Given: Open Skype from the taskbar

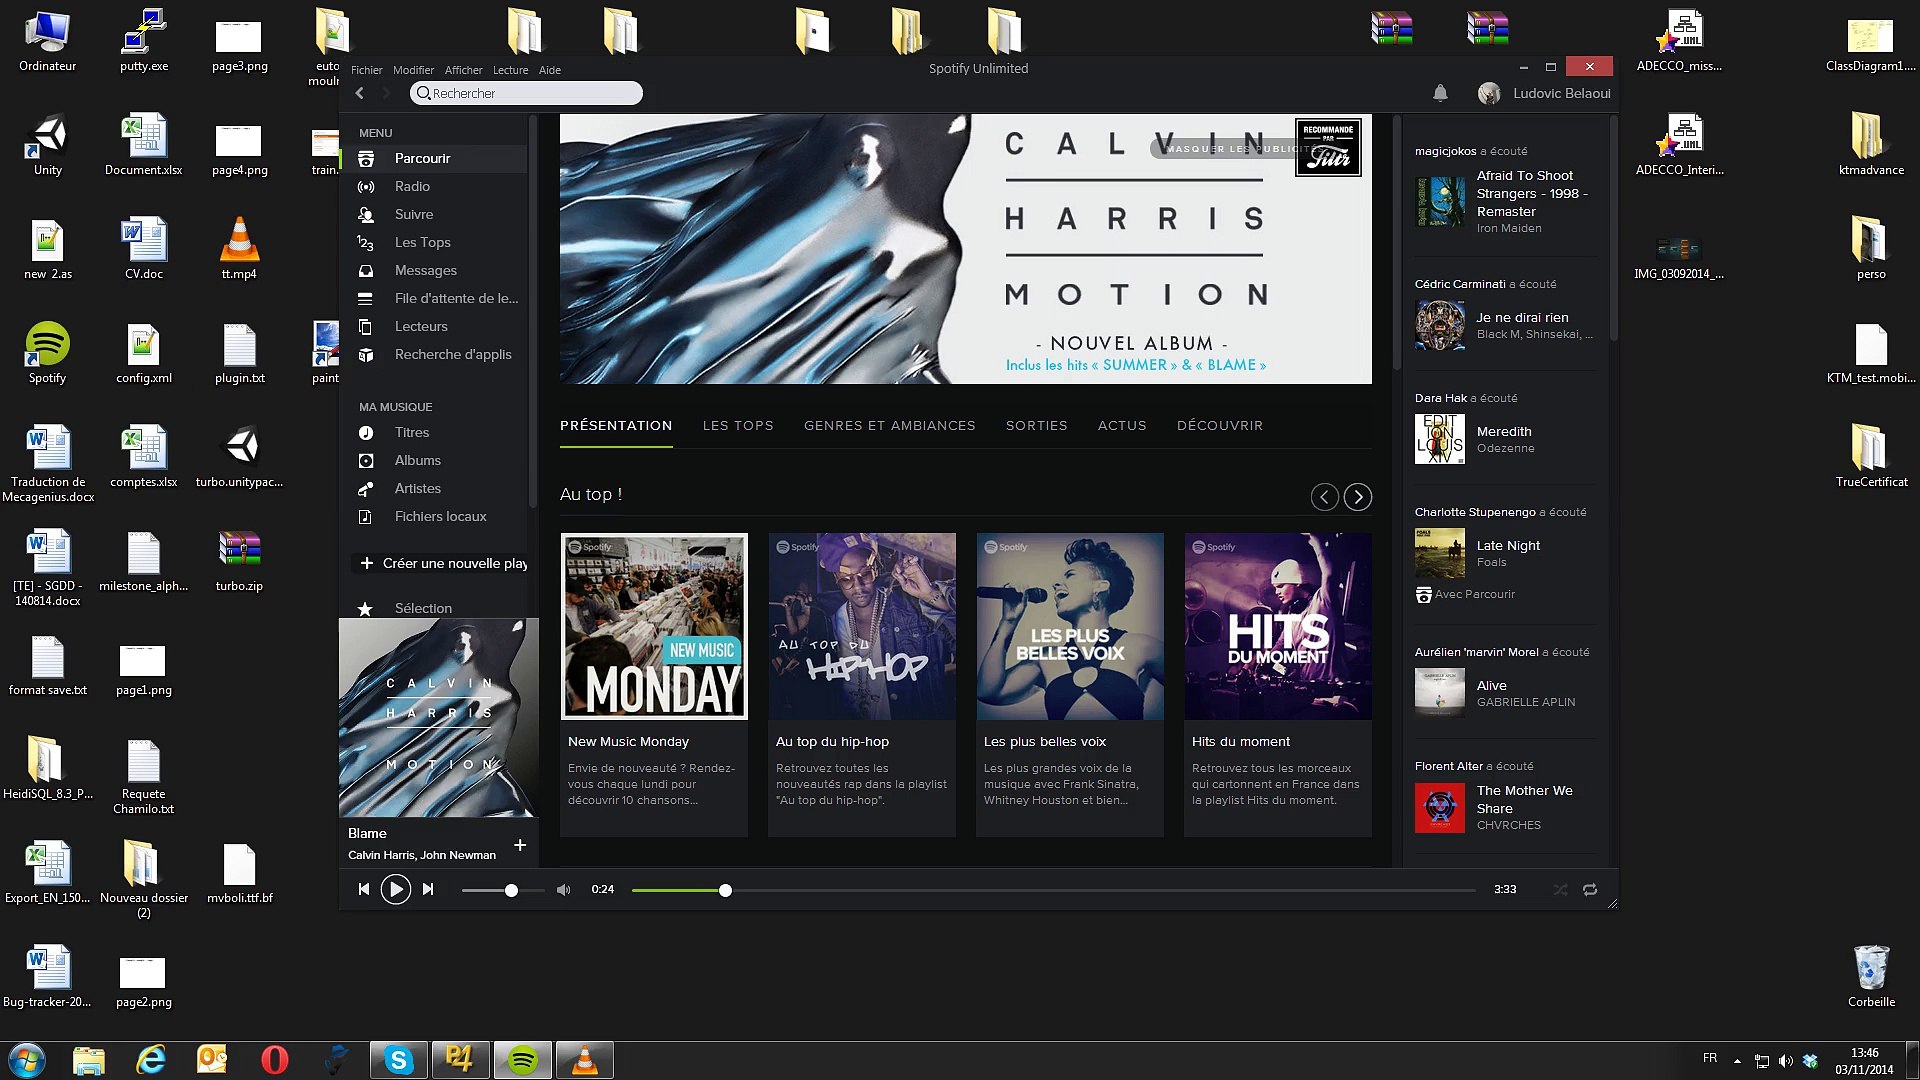Looking at the screenshot, I should [399, 1060].
